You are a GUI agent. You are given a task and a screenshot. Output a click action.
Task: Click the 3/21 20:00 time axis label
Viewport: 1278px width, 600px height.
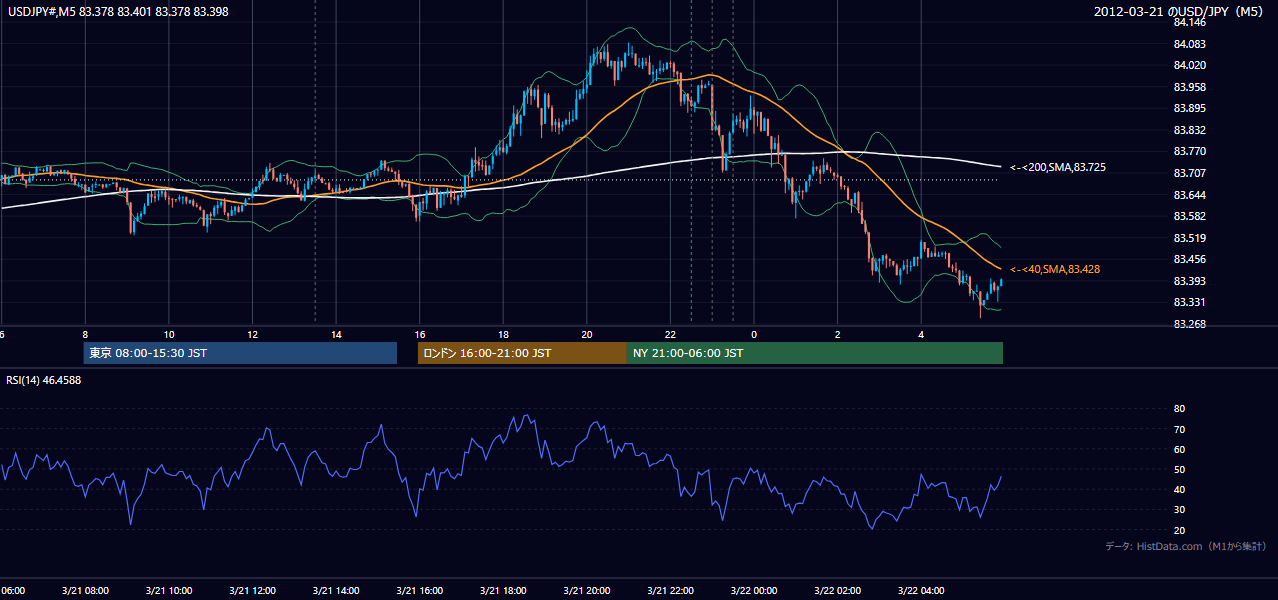point(587,590)
